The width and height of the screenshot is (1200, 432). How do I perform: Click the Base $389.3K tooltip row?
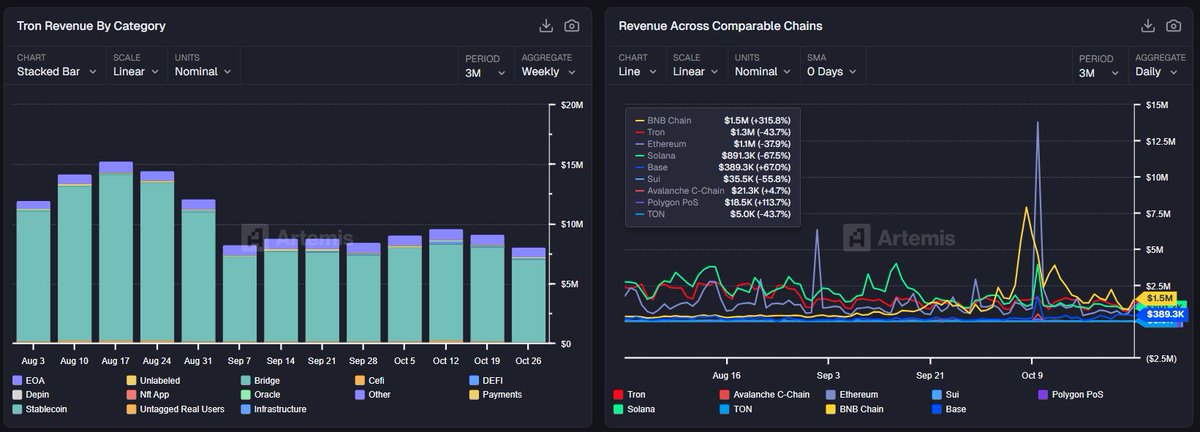point(712,168)
